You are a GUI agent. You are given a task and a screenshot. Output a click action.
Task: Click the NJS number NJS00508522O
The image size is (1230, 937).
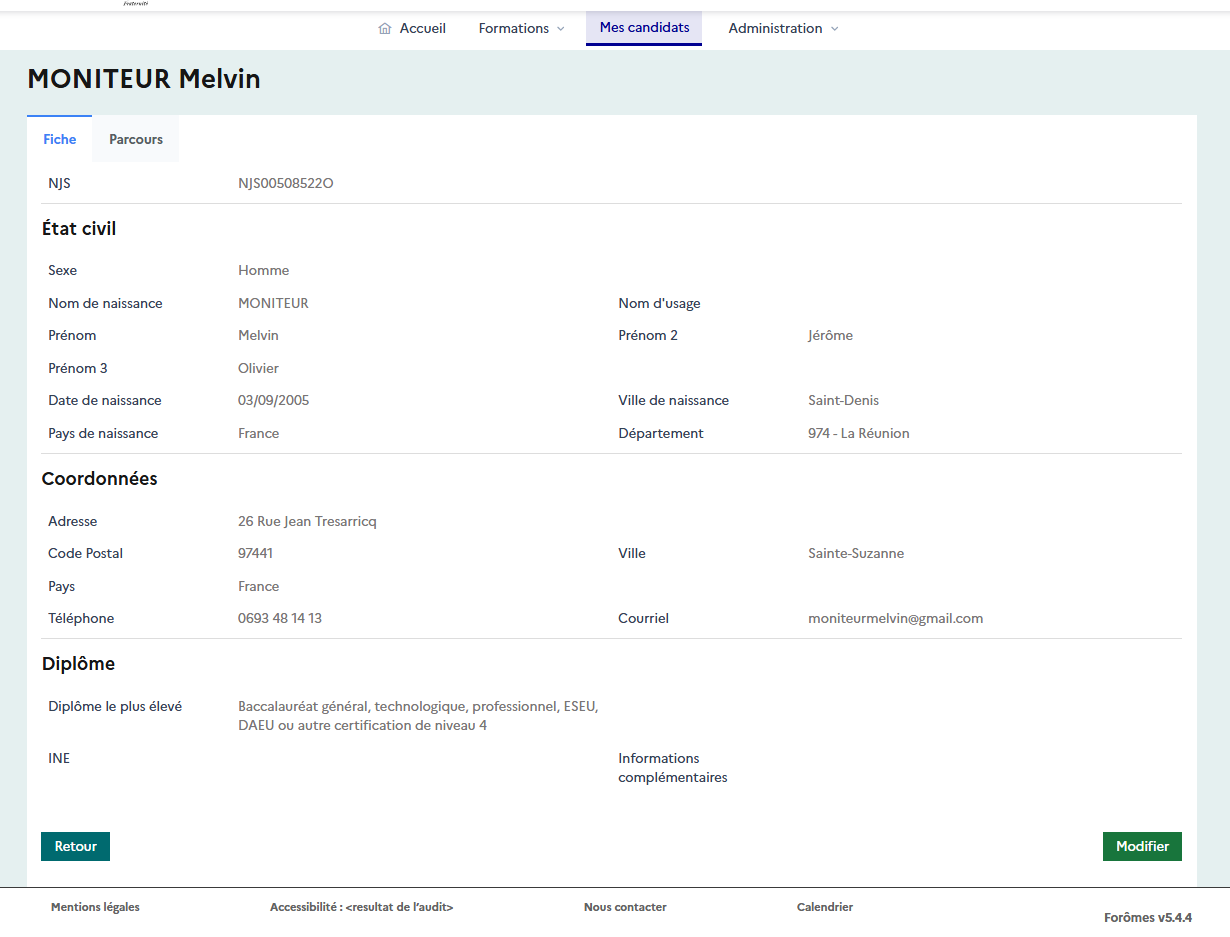point(286,183)
